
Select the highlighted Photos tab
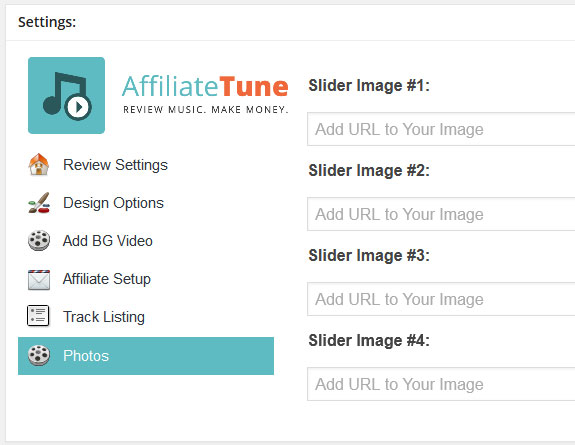146,356
